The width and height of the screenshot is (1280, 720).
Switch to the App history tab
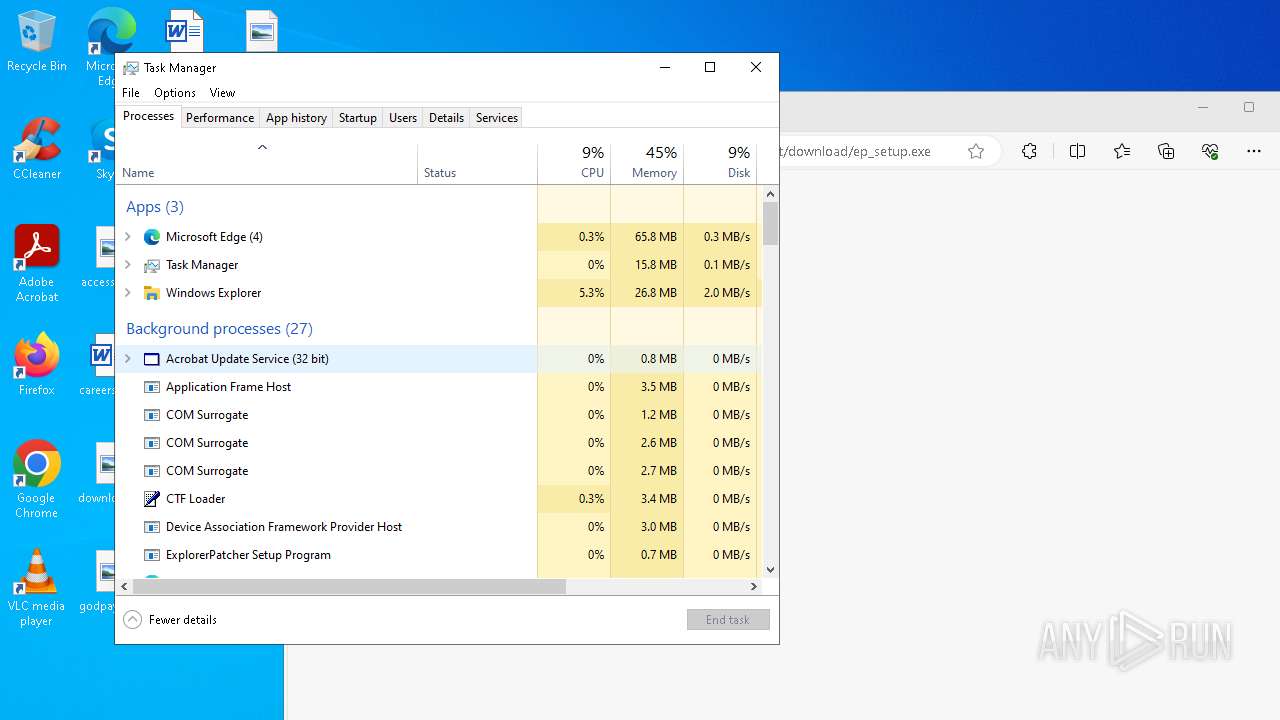[296, 118]
